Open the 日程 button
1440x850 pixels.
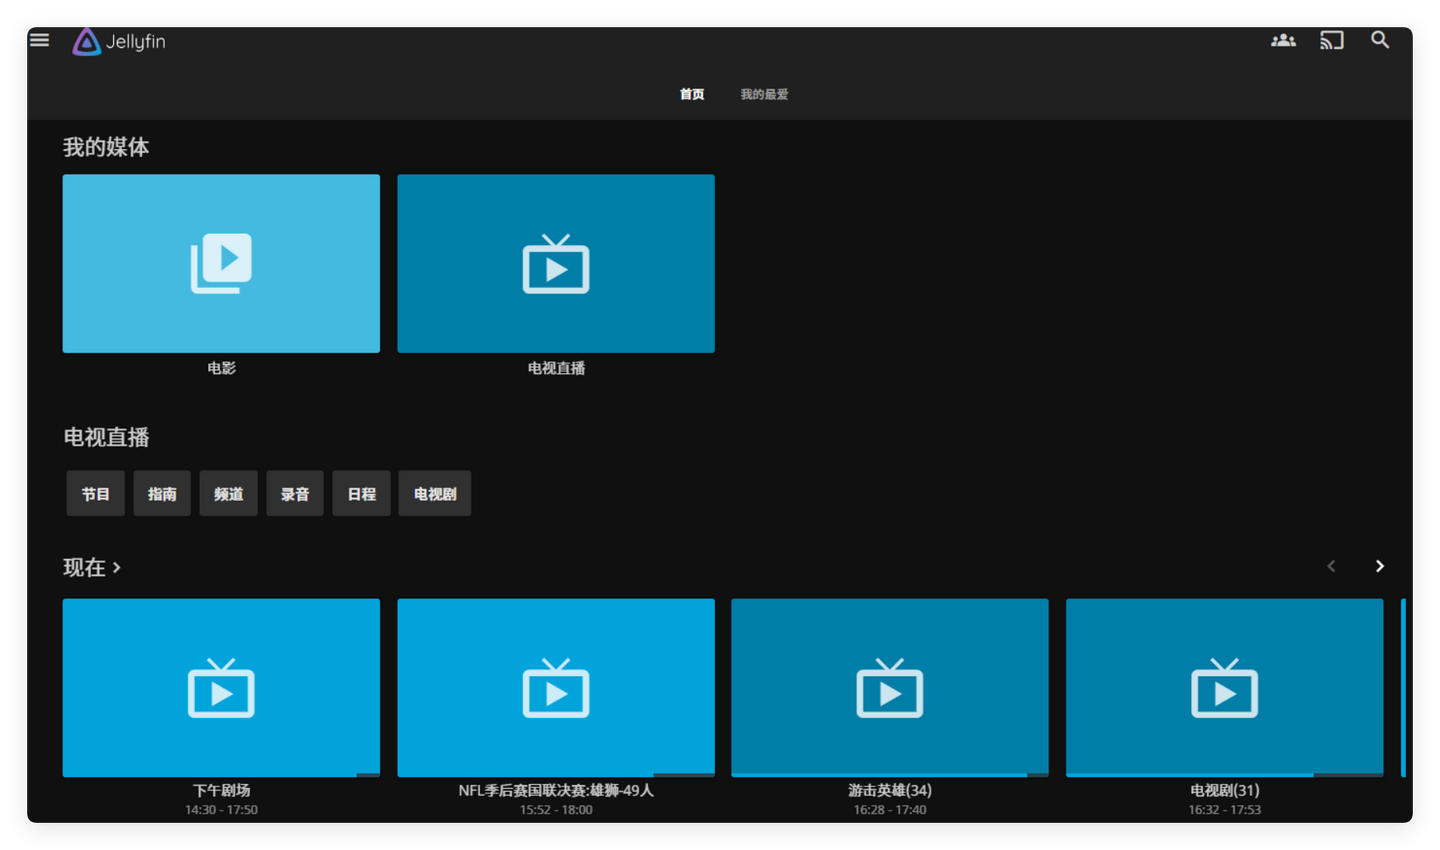pos(361,494)
